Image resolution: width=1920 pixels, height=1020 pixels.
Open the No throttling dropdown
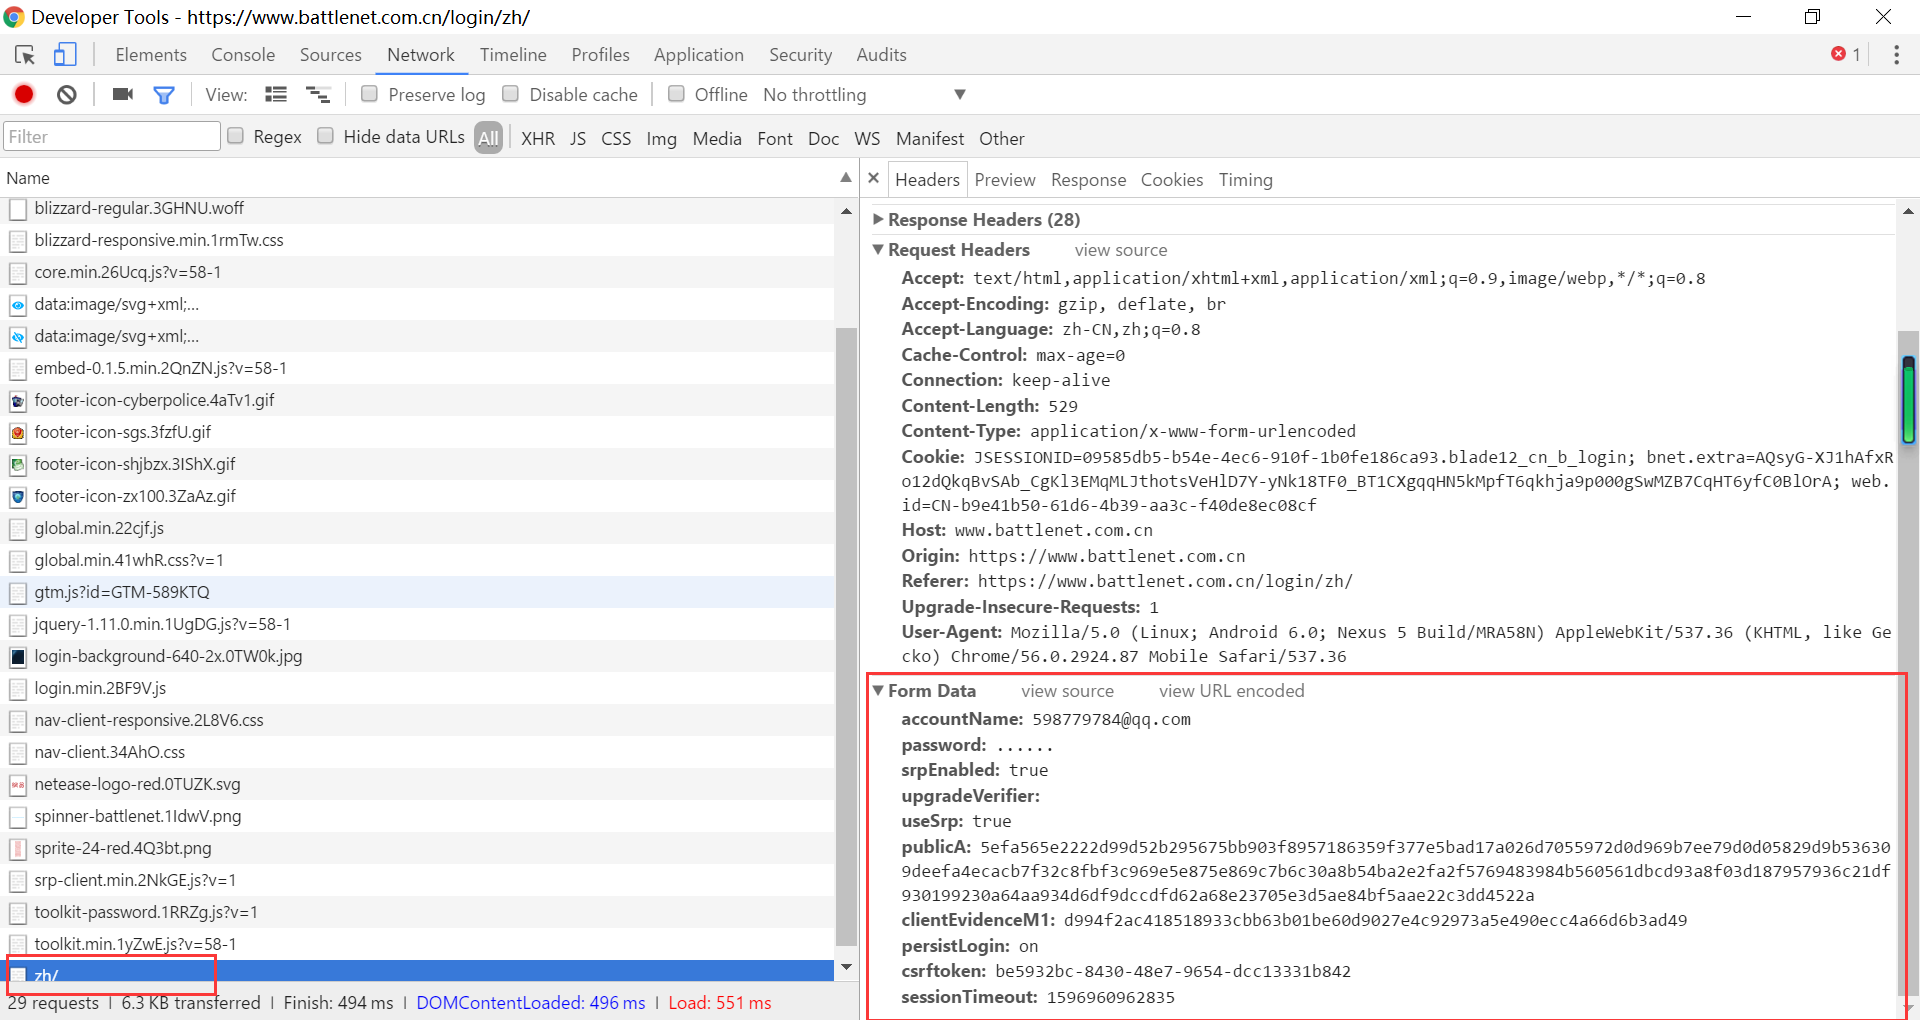(864, 95)
